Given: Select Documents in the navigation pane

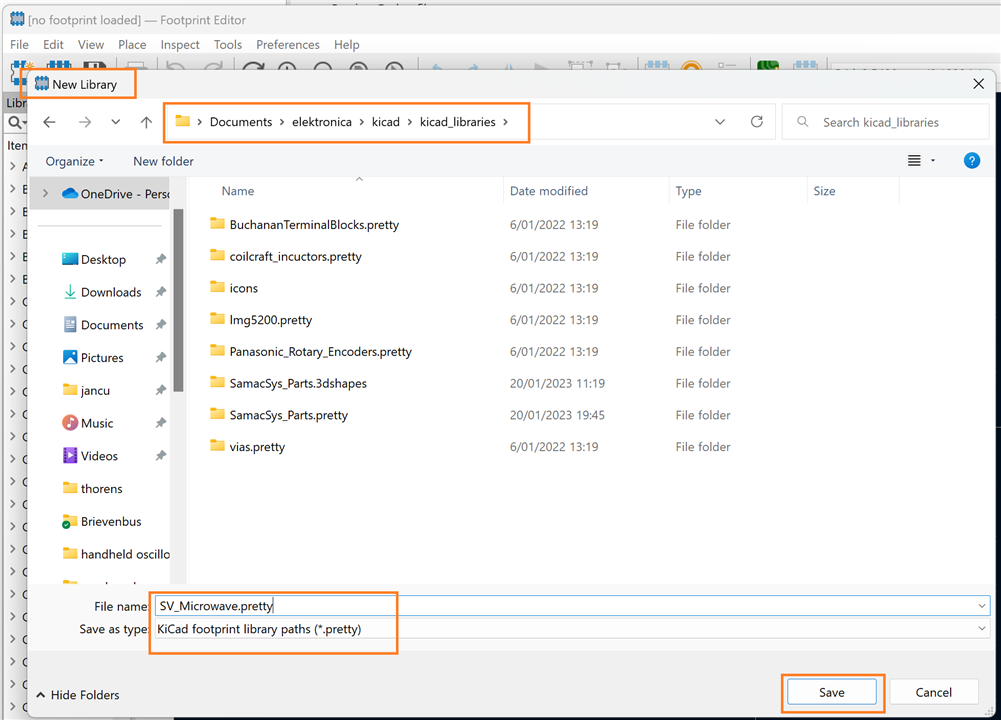Looking at the screenshot, I should click(x=103, y=325).
